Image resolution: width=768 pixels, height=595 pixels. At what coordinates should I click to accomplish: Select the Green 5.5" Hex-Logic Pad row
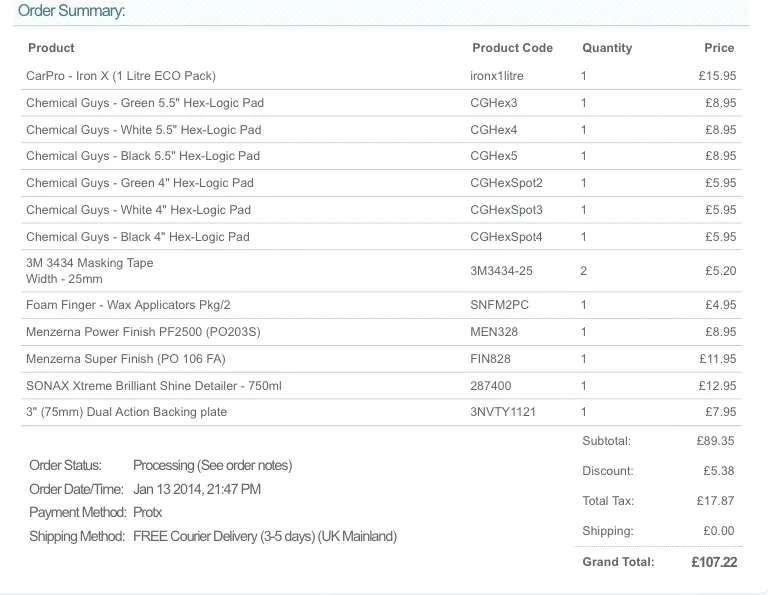pyautogui.click(x=381, y=103)
